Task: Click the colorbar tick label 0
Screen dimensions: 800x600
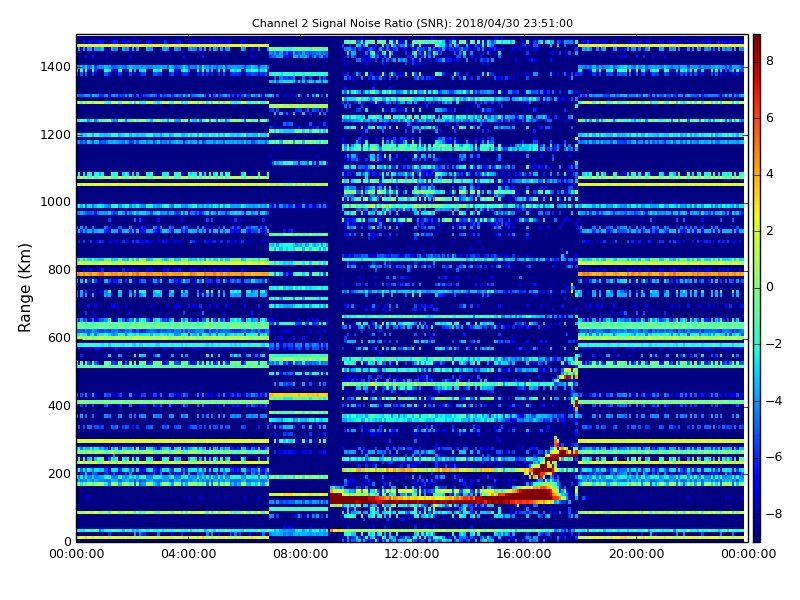Action: [770, 287]
